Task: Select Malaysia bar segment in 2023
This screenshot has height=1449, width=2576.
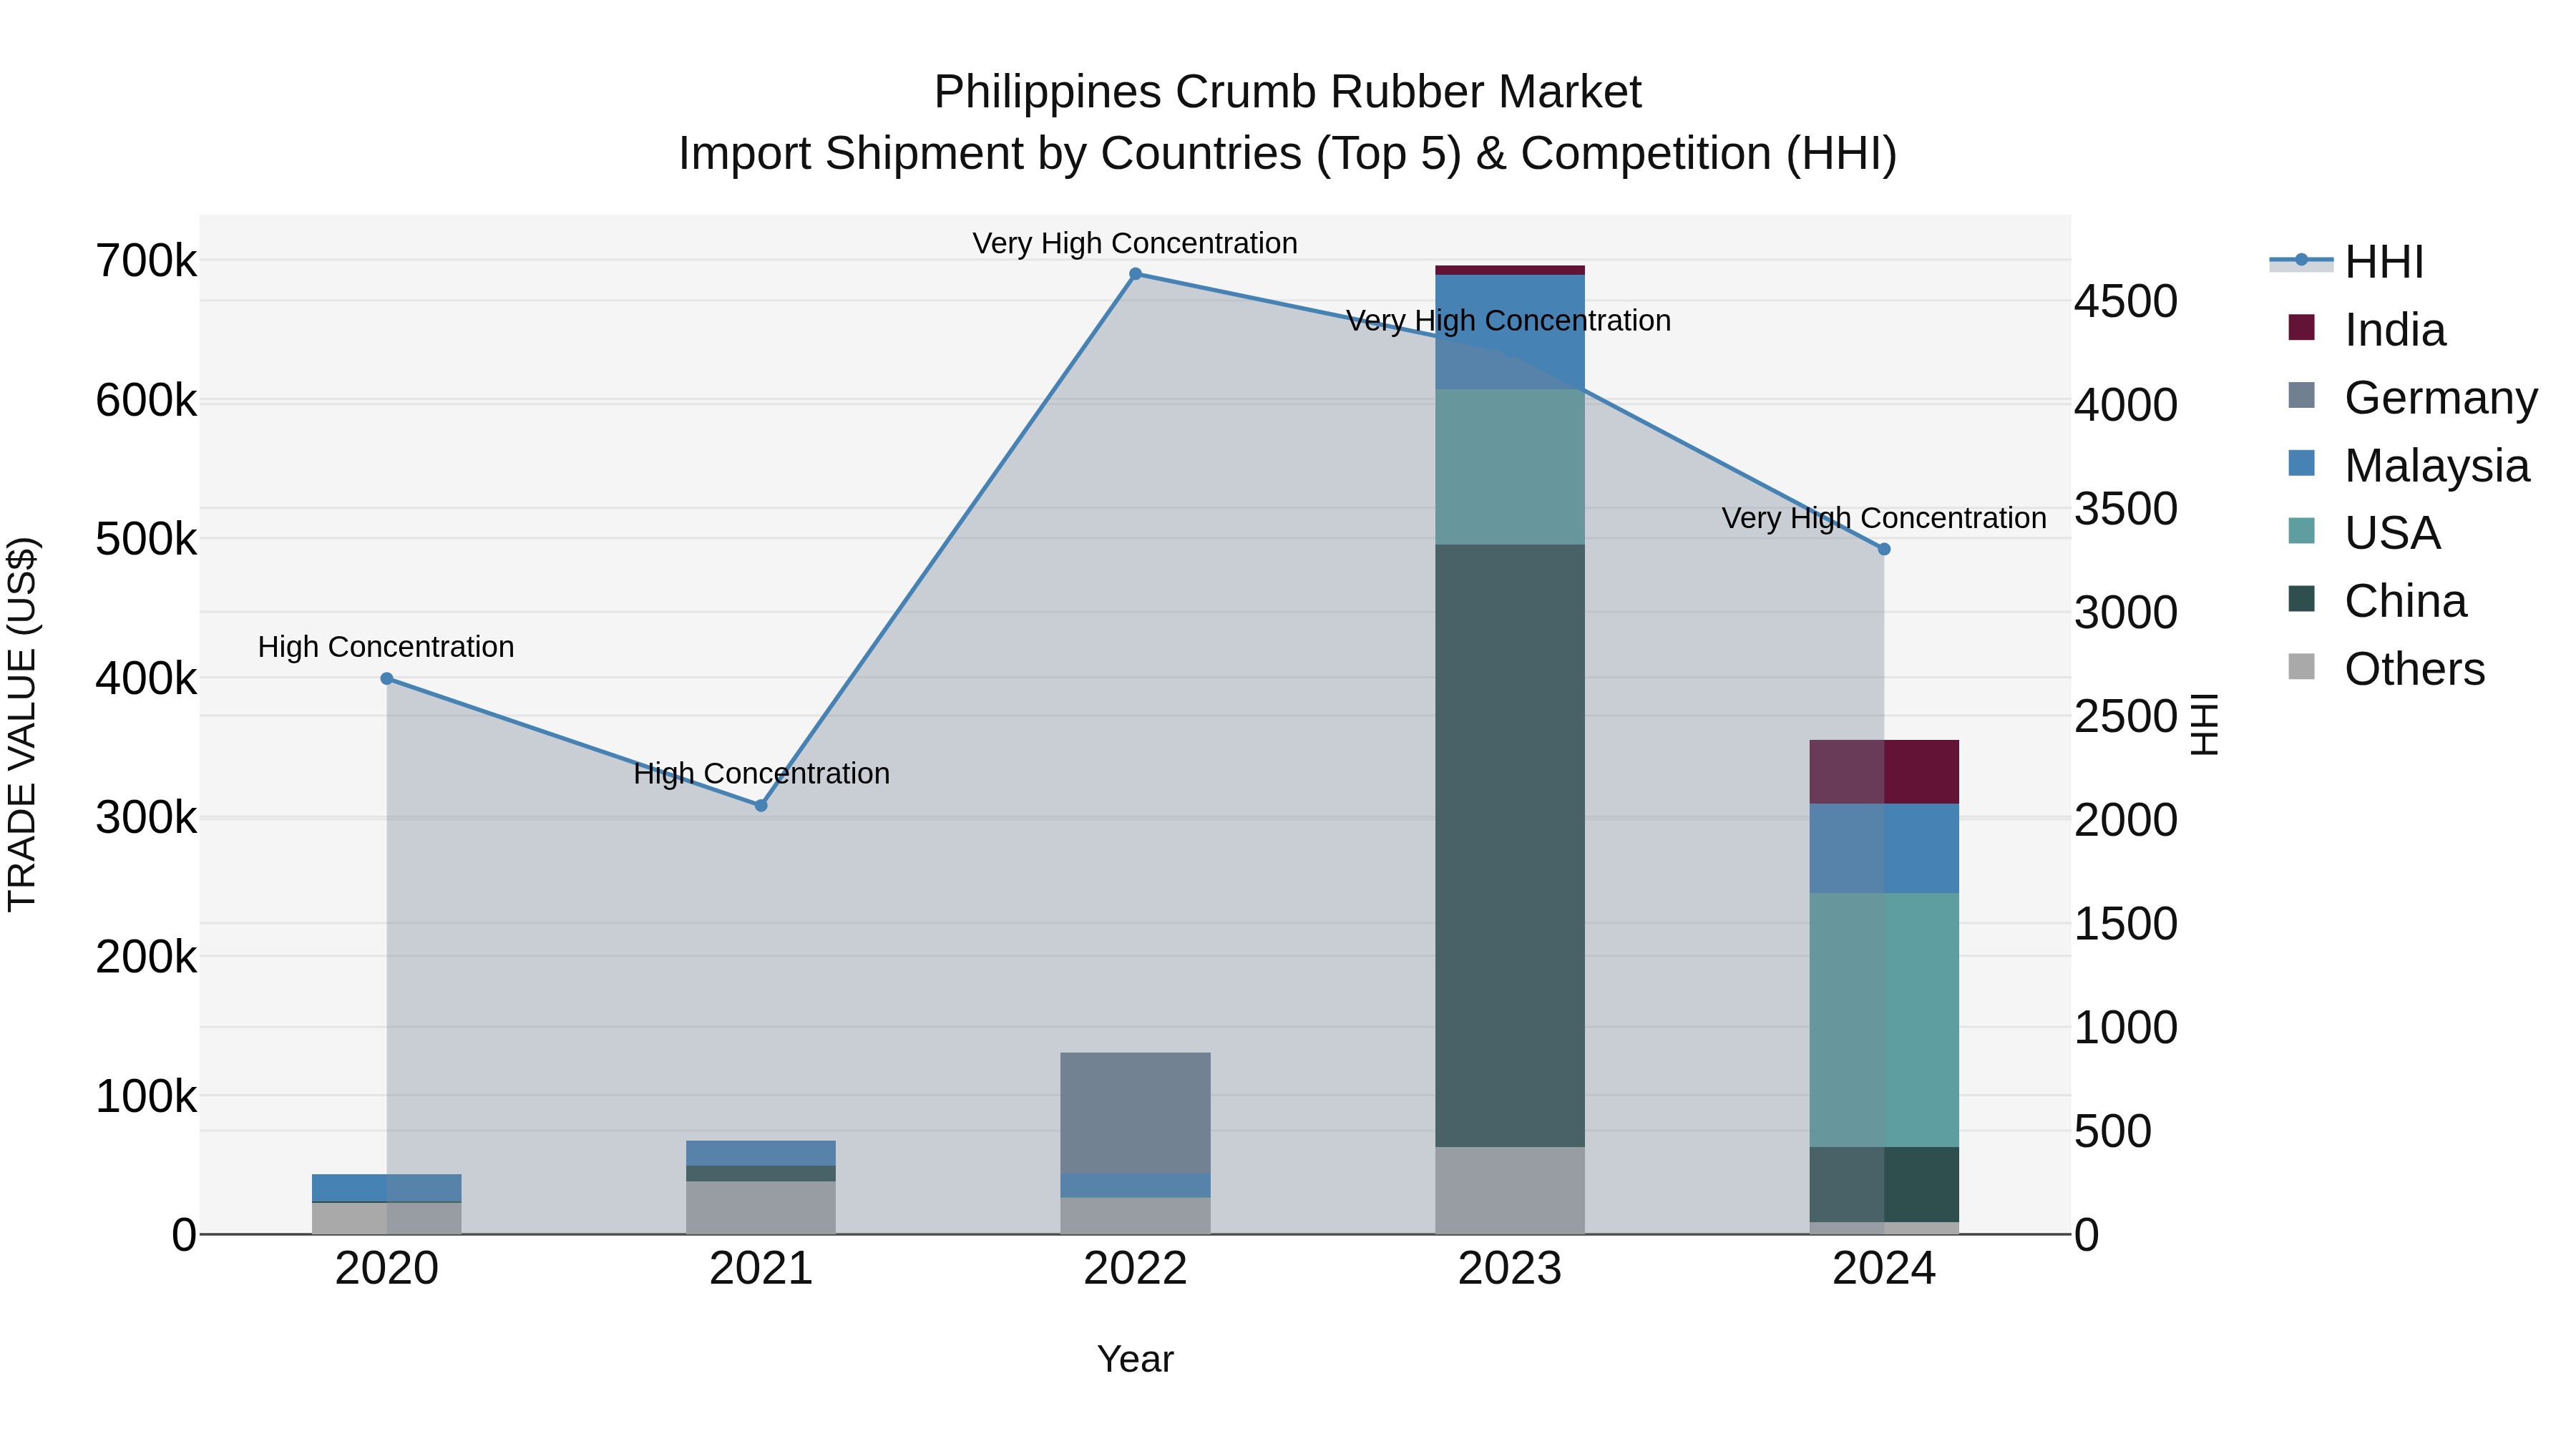Action: [1510, 332]
